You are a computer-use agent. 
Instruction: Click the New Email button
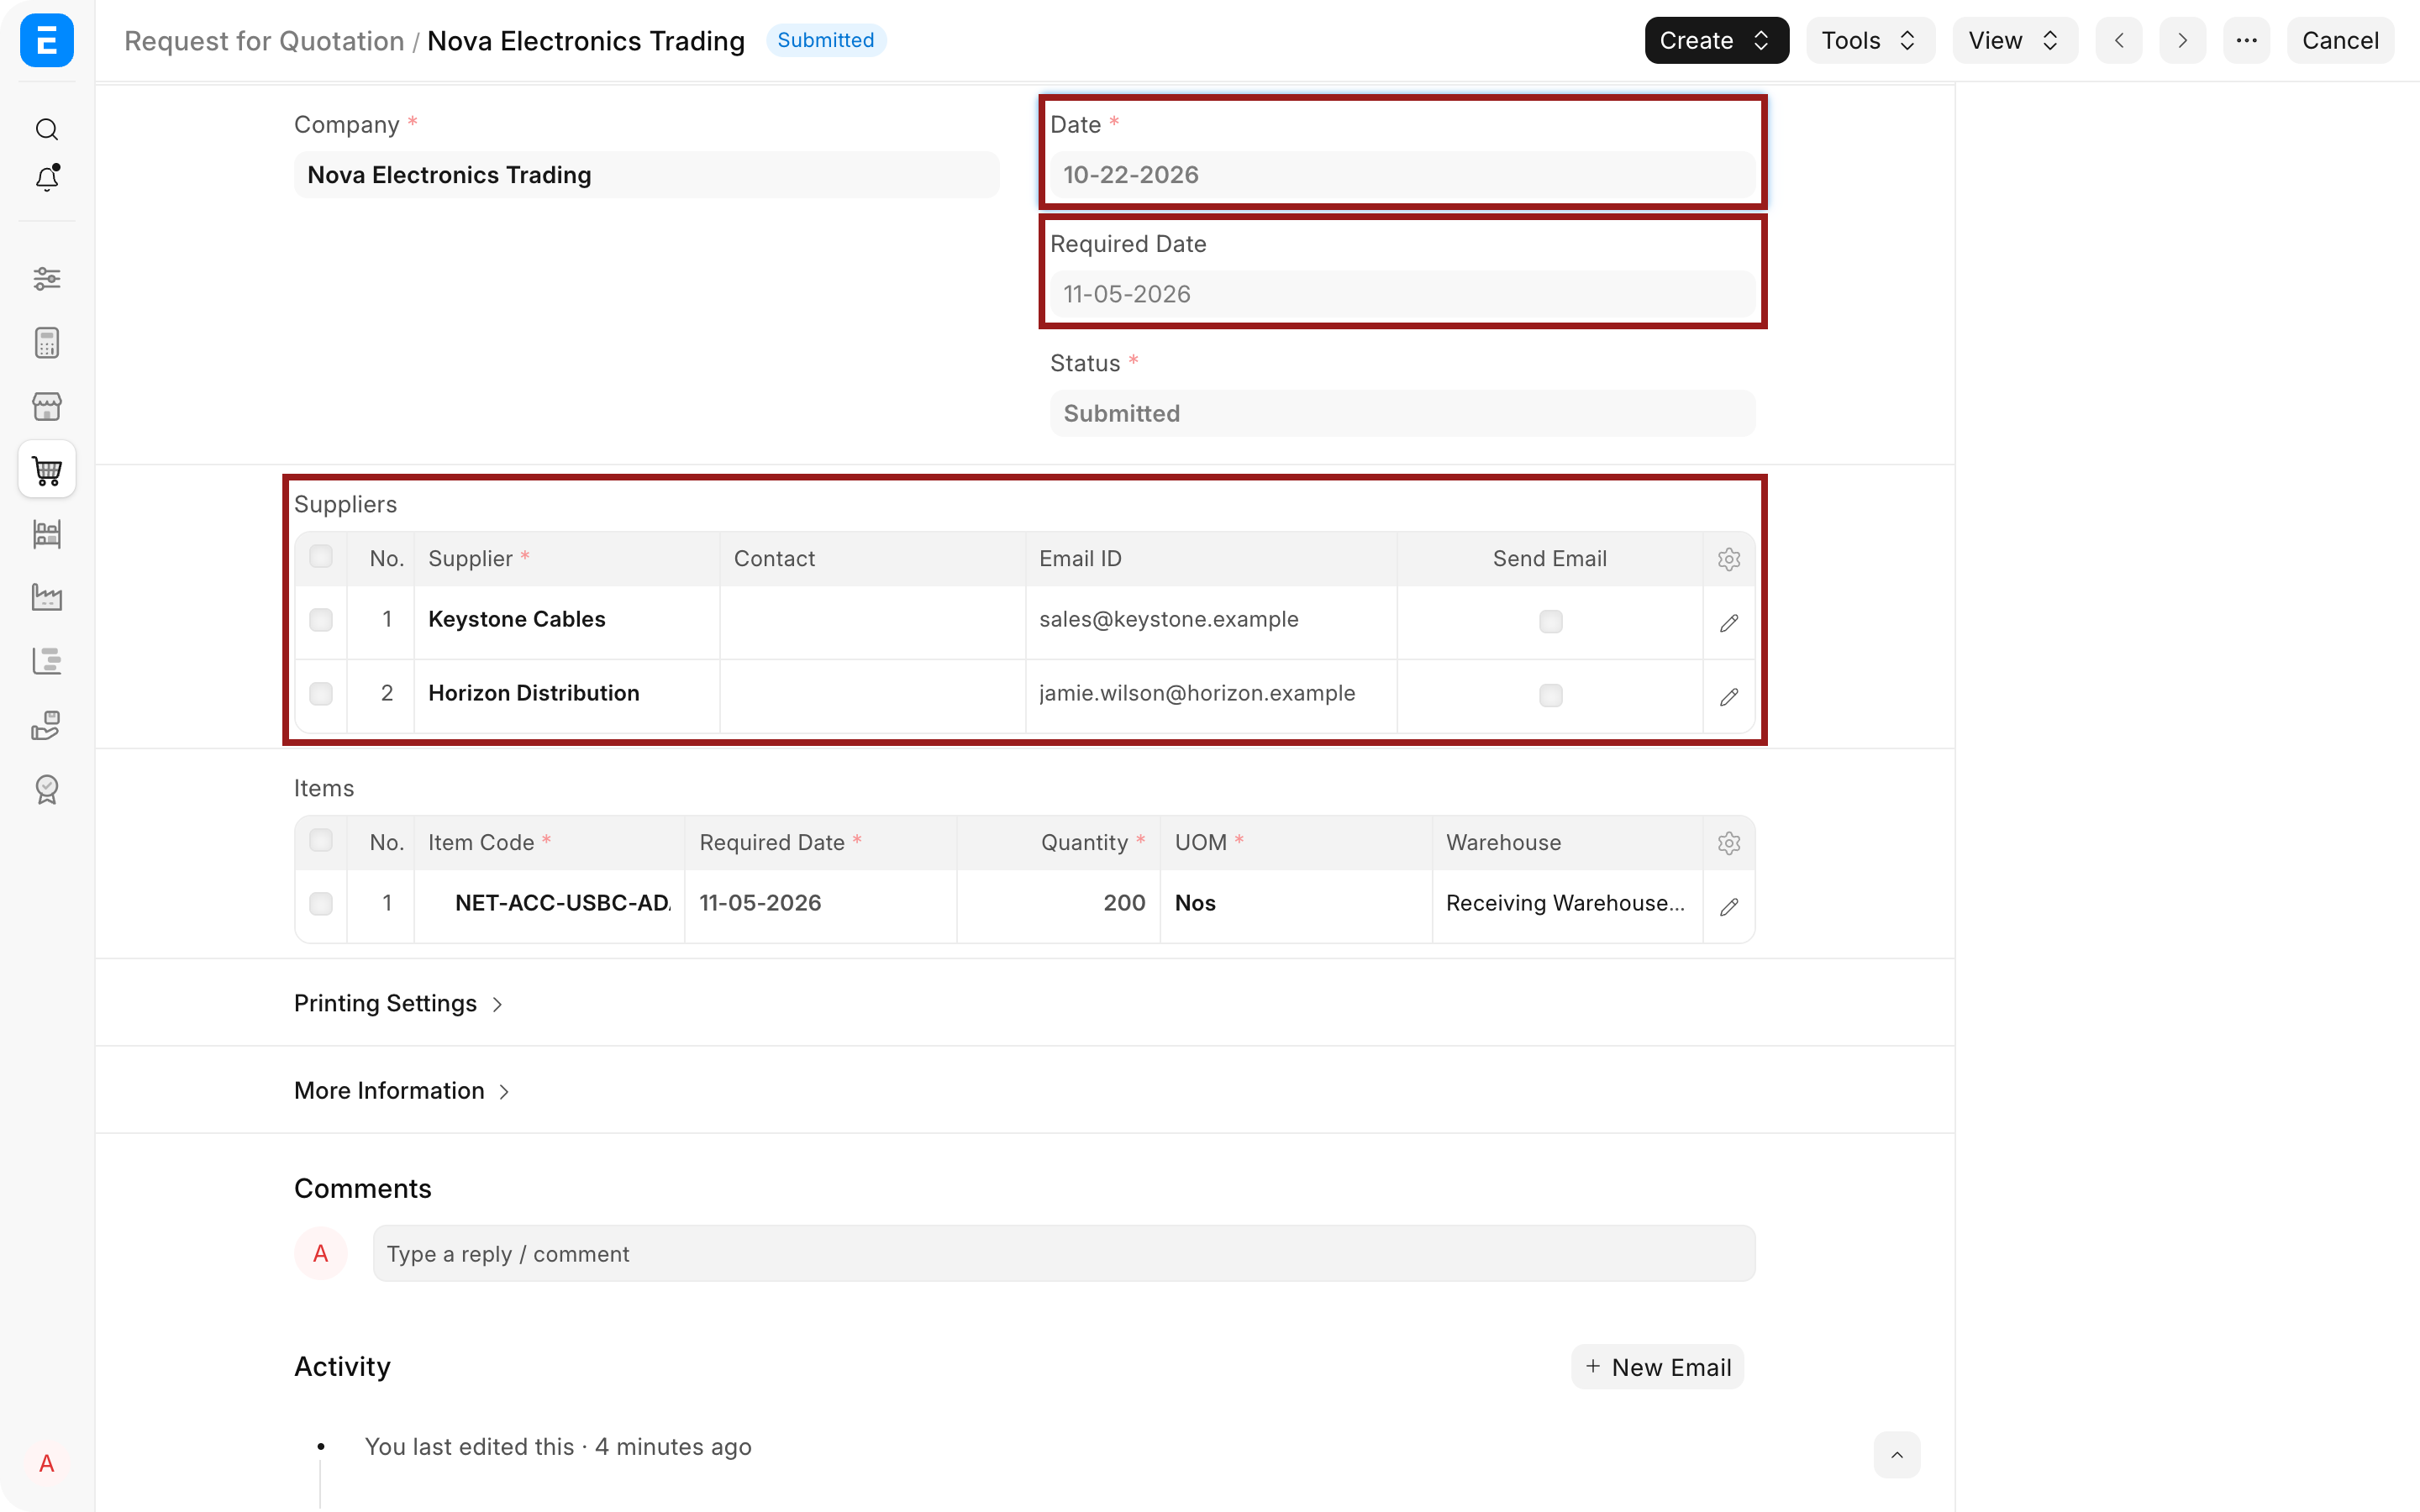[x=1657, y=1367]
